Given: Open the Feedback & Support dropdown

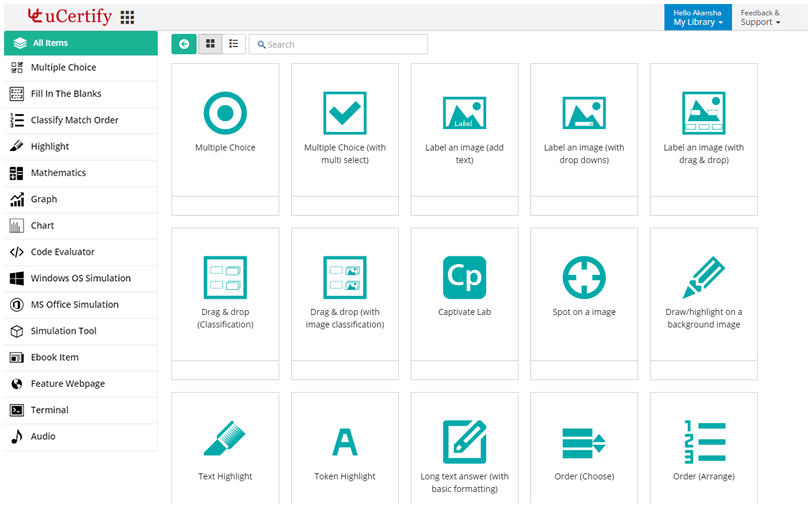Looking at the screenshot, I should (760, 18).
